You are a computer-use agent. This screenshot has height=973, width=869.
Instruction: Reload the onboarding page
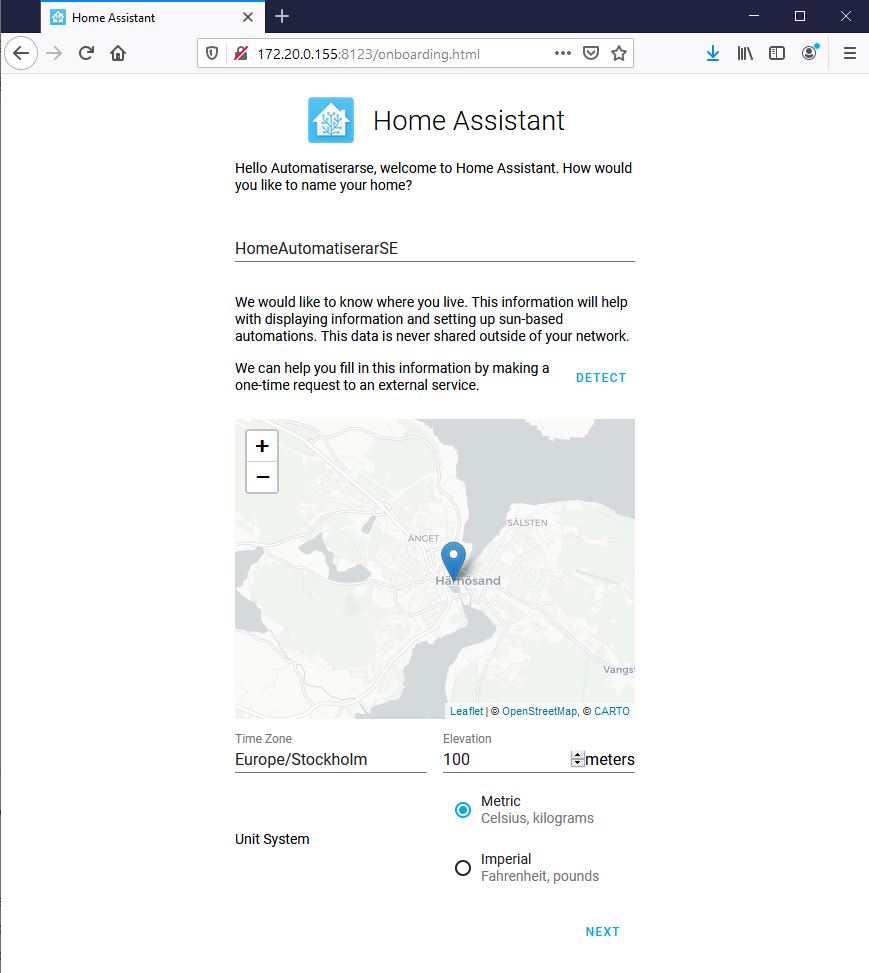click(86, 53)
